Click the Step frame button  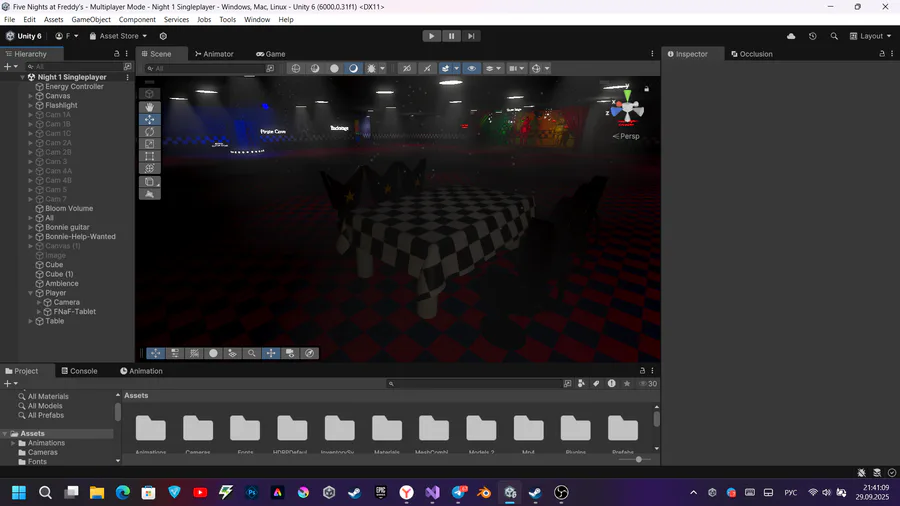pyautogui.click(x=471, y=36)
